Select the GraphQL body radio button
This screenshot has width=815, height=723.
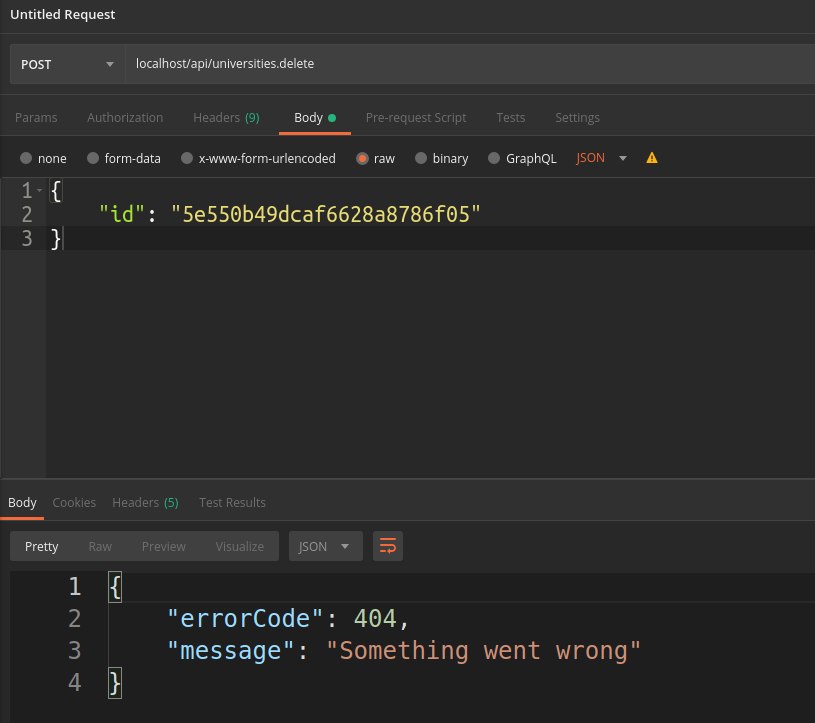[493, 158]
